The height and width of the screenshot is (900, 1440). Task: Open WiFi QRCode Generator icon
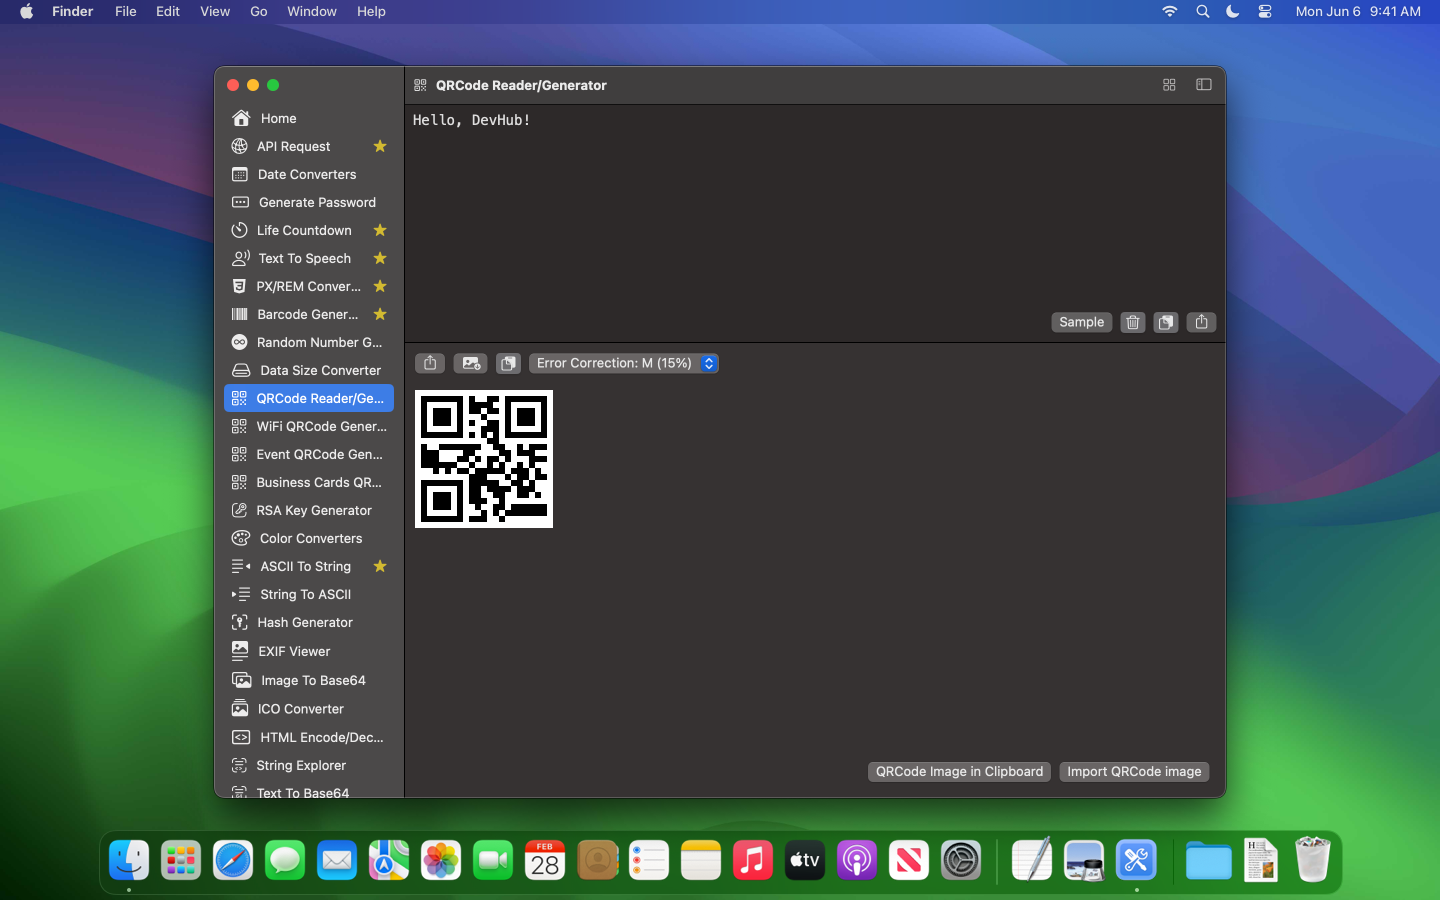point(239,426)
